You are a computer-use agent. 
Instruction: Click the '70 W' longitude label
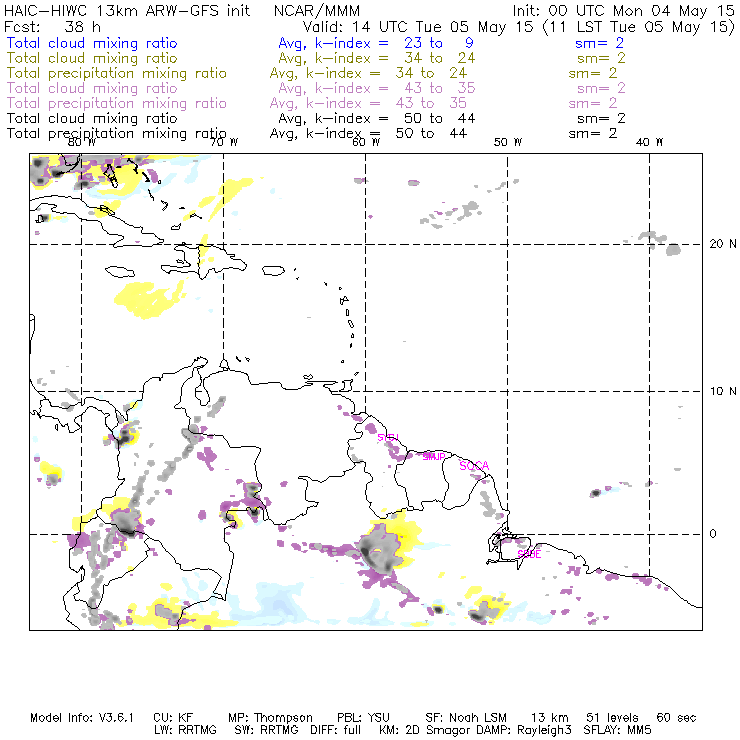224,142
